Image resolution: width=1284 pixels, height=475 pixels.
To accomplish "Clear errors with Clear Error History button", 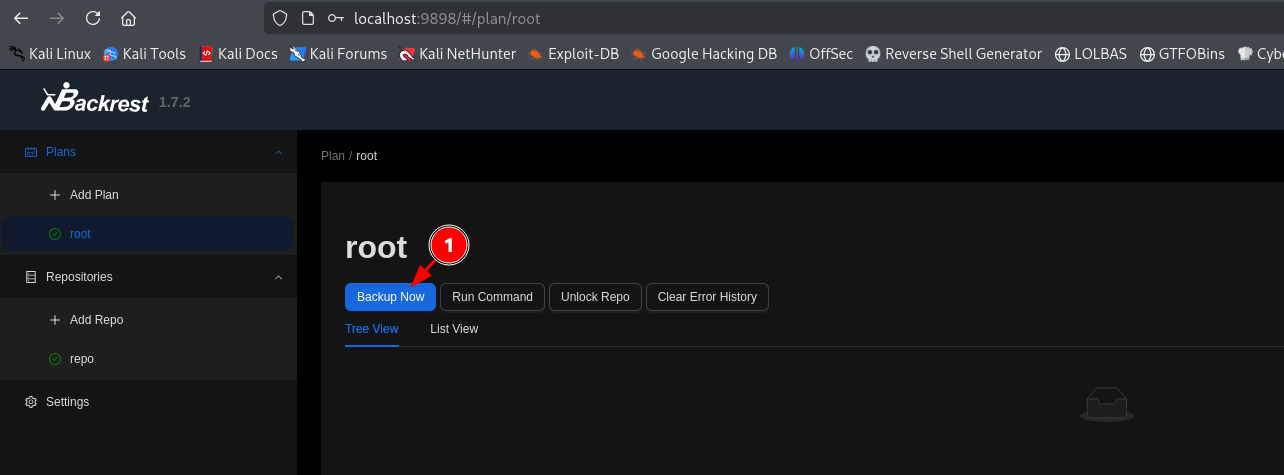I will (707, 297).
